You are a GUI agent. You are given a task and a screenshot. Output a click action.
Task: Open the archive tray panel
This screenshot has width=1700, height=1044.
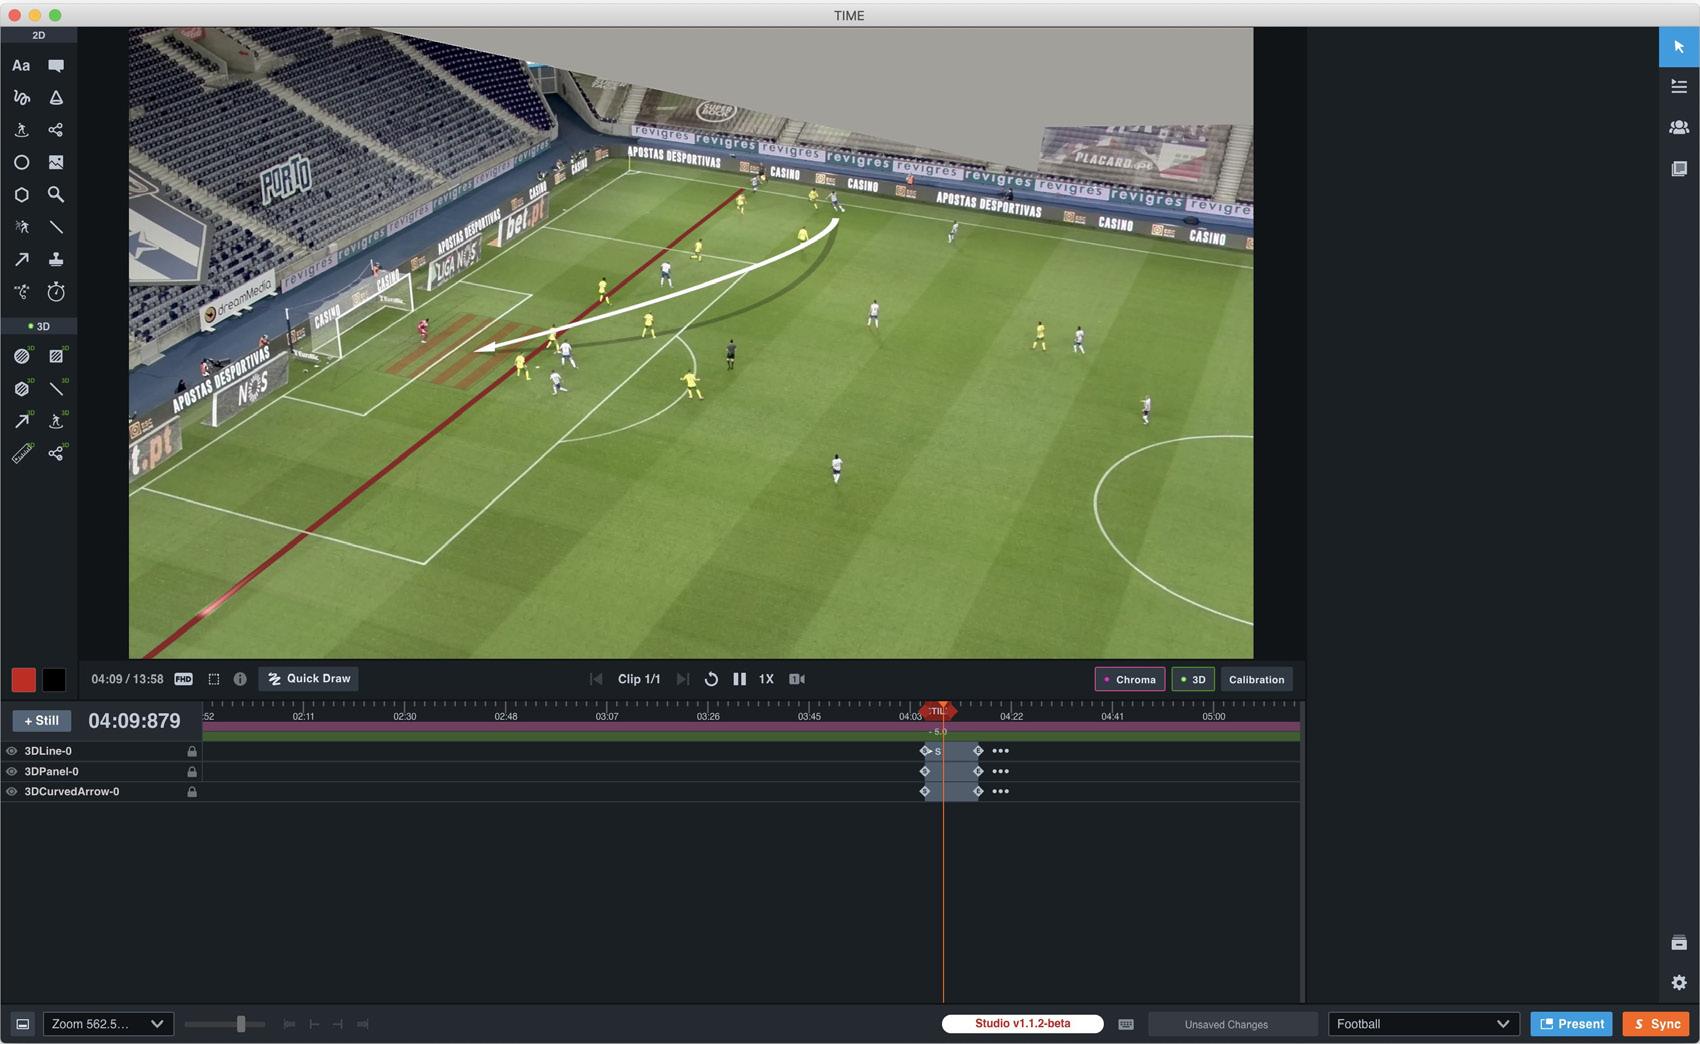1679,943
